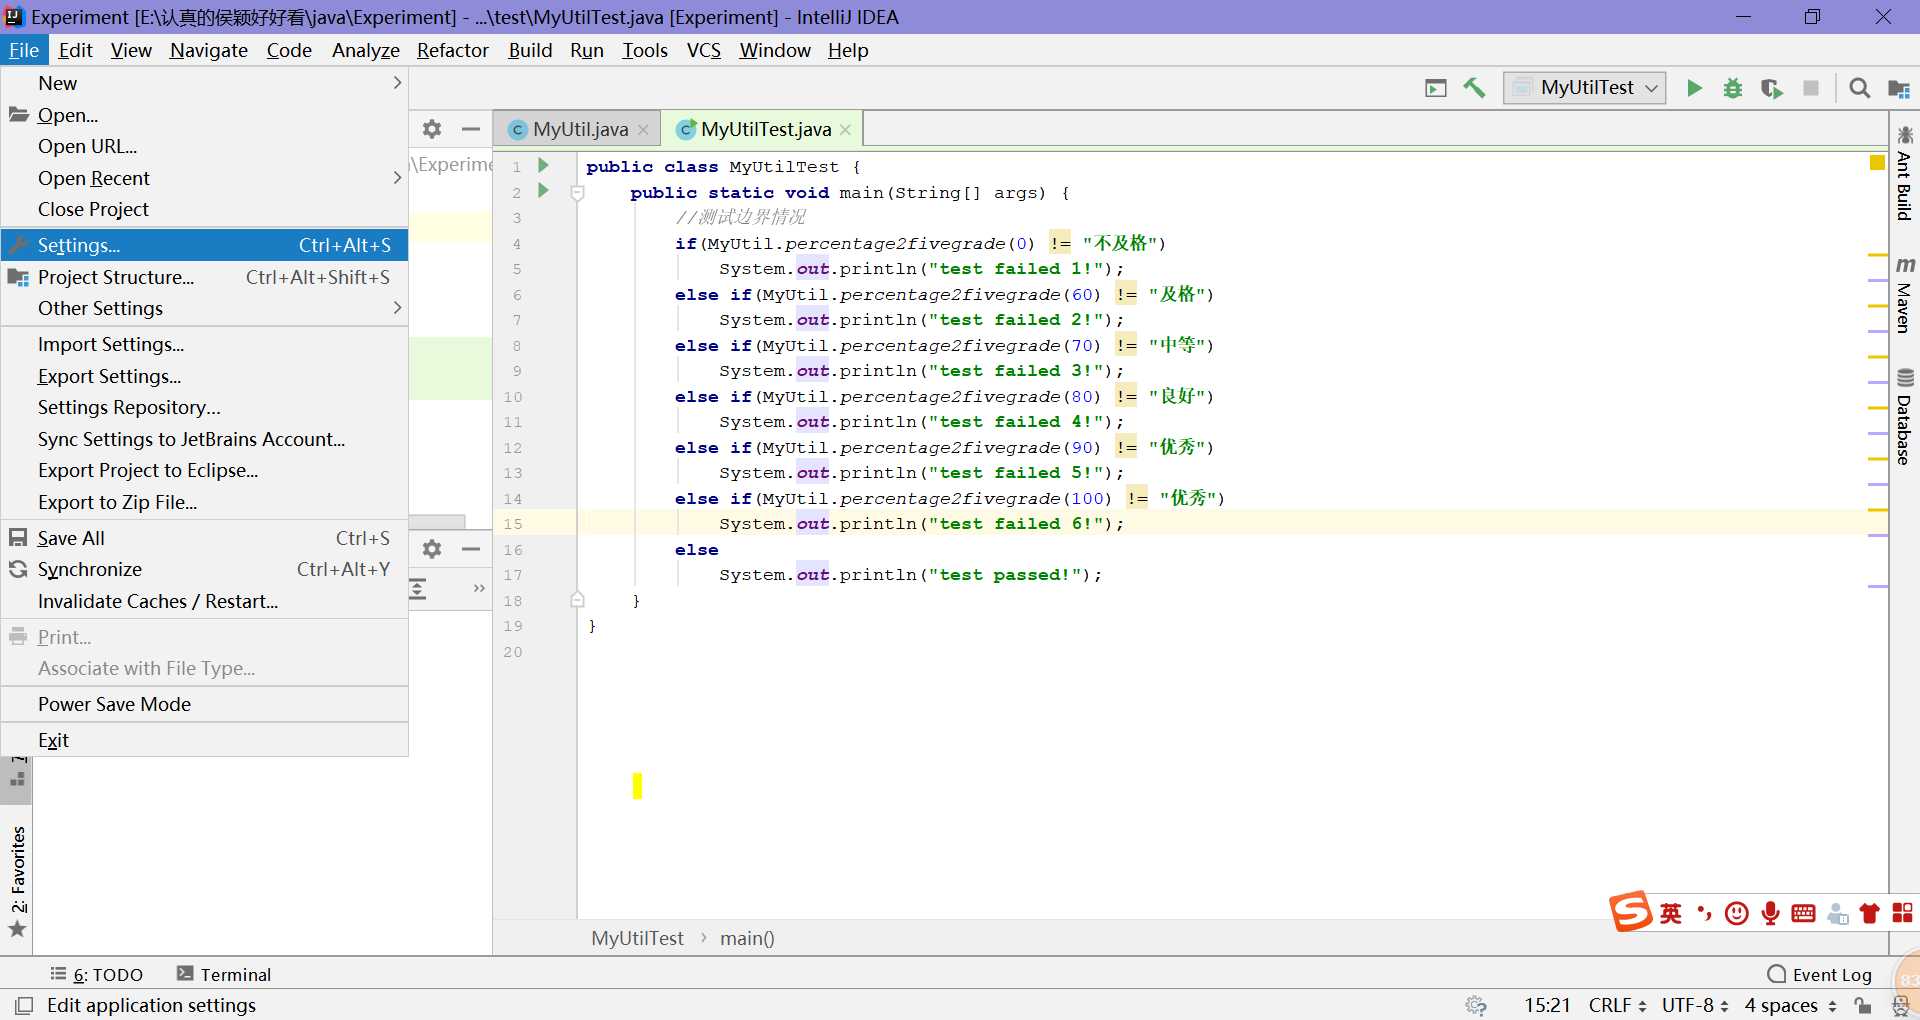Viewport: 1920px width, 1020px height.
Task: Choose Exit in the File menu
Action: tap(204, 740)
